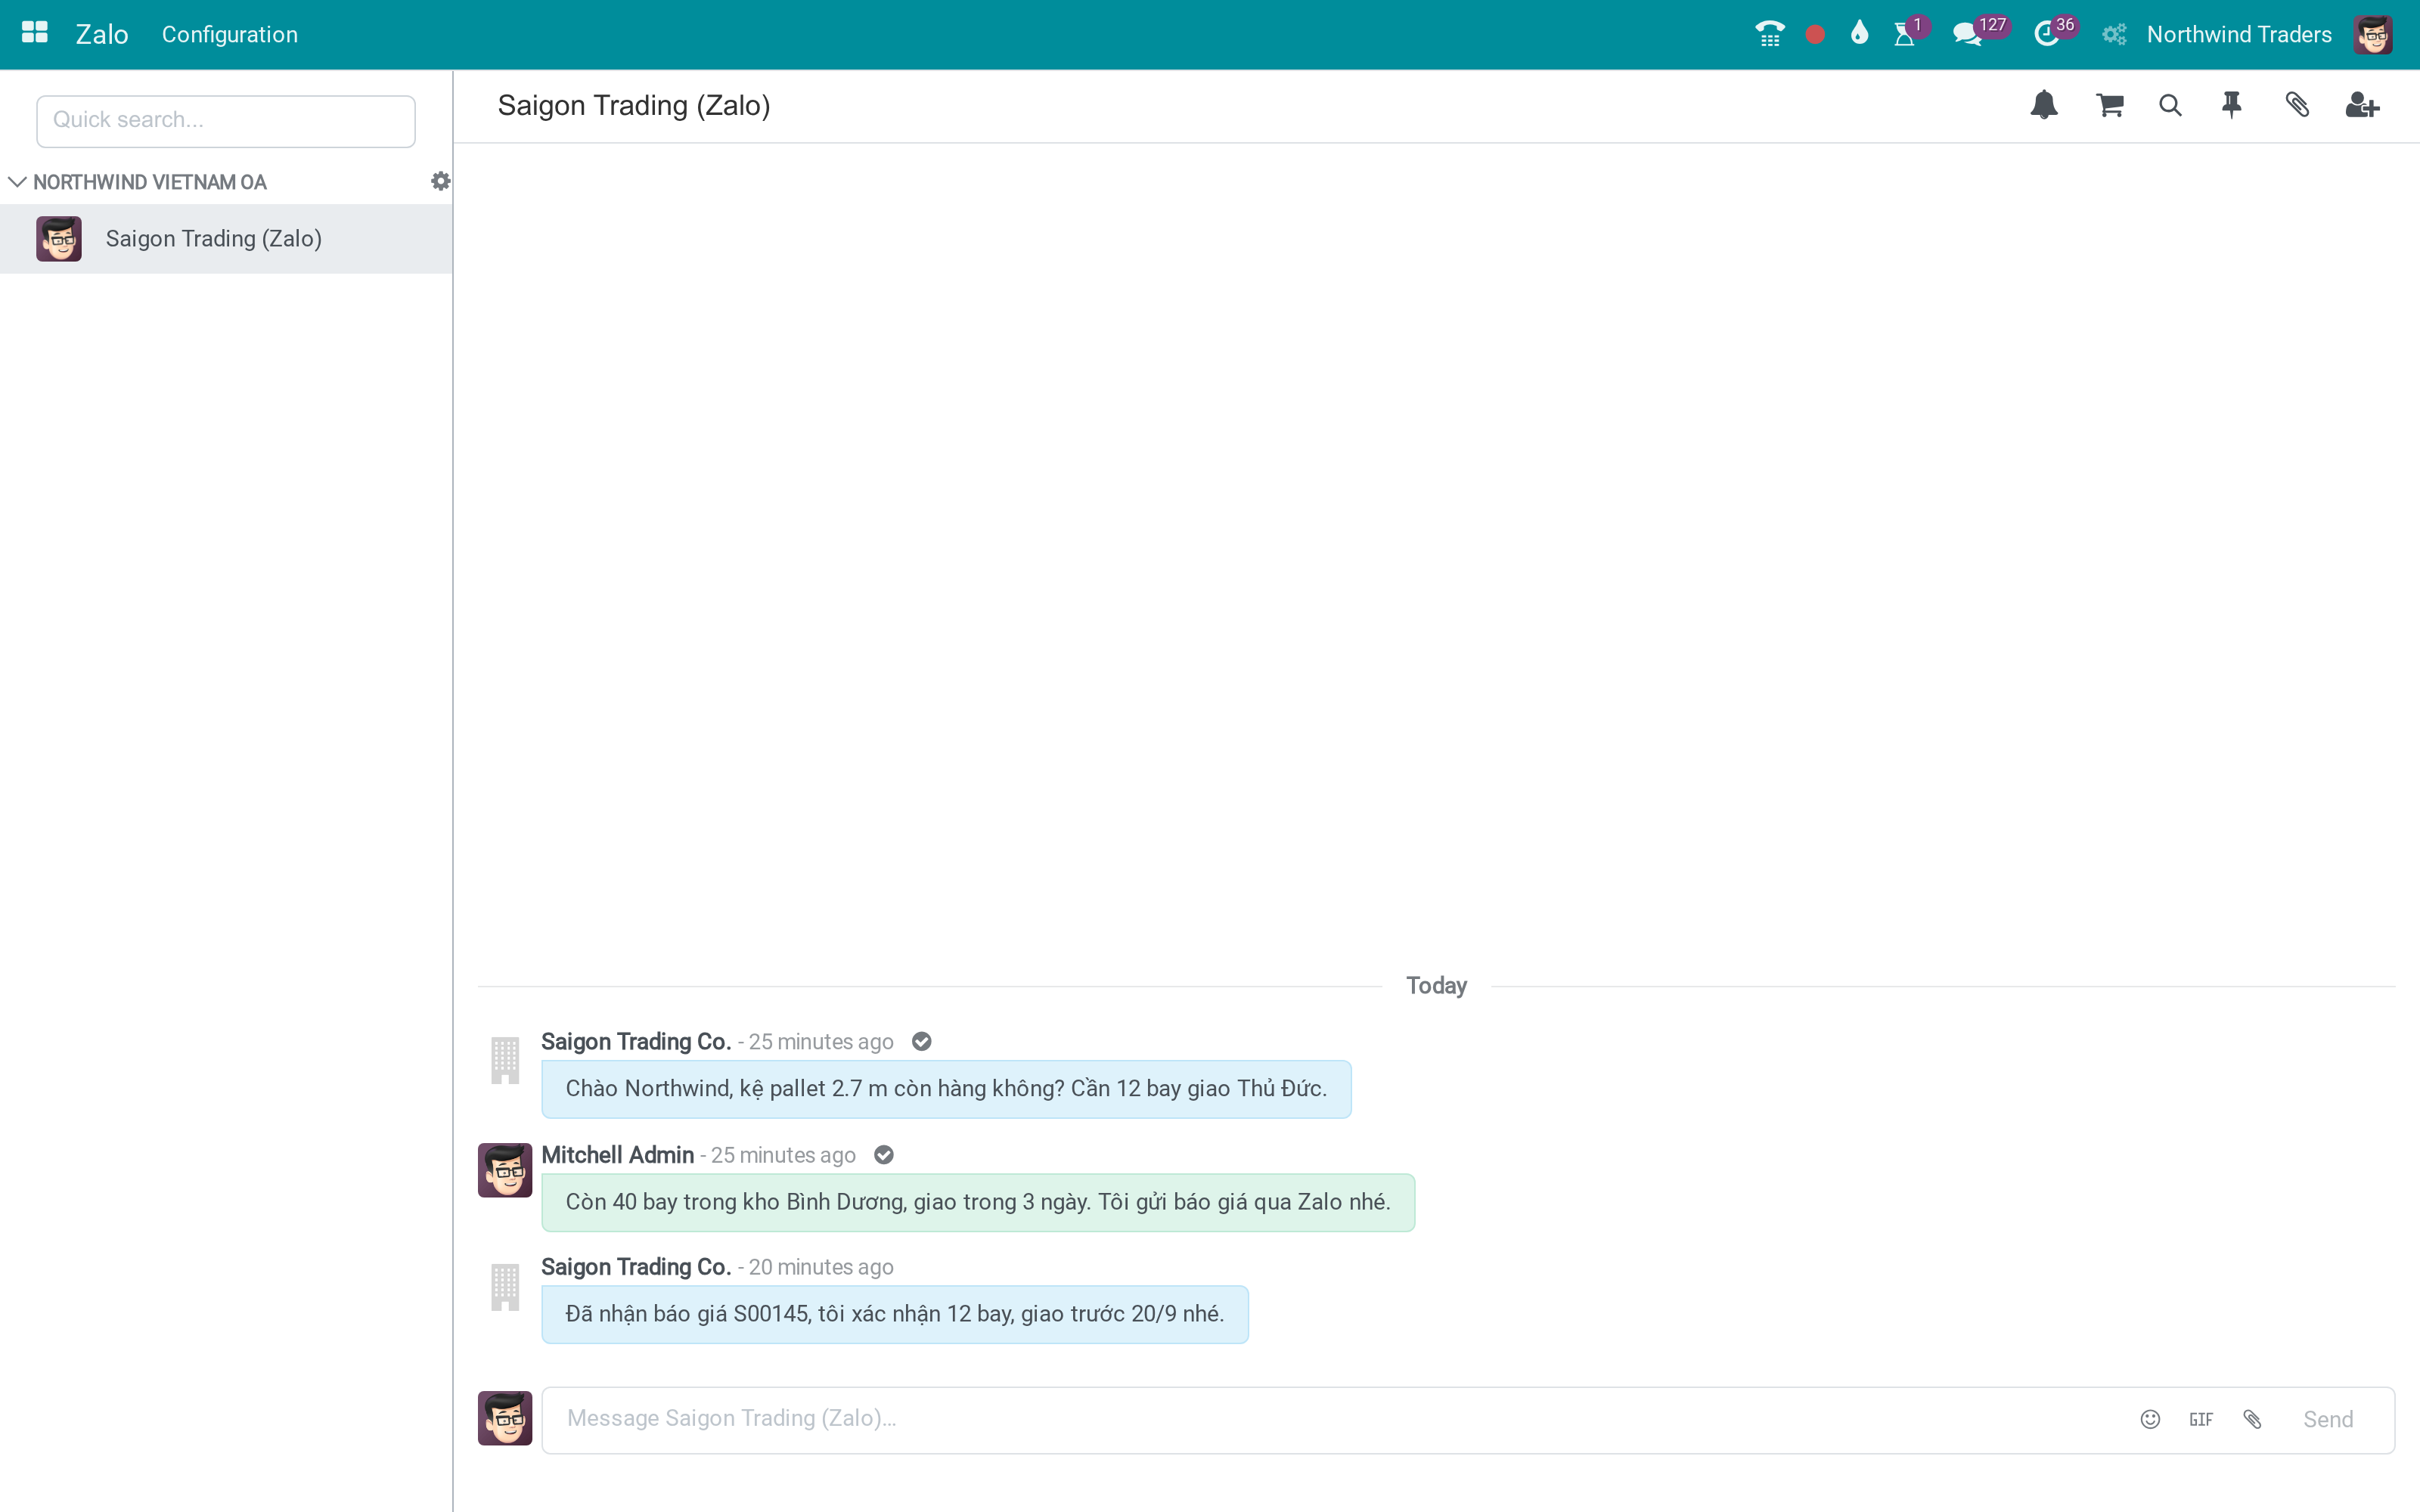Screen dimensions: 2420x1512
Task: Focus the Message Saigon Trading composer
Action: click(x=1330, y=1419)
